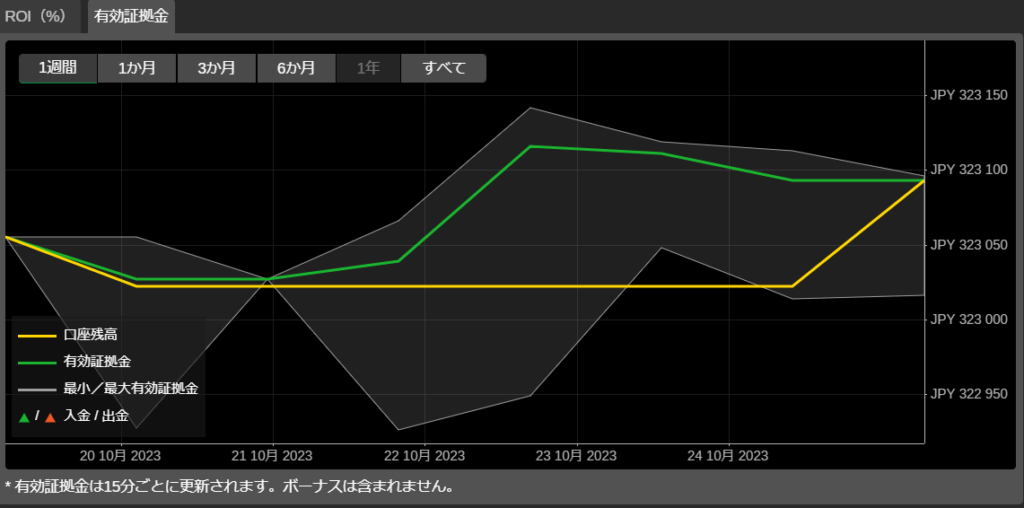Image resolution: width=1024 pixels, height=508 pixels.
Task: Click the JPY 322 950 axis label
Action: pos(968,394)
